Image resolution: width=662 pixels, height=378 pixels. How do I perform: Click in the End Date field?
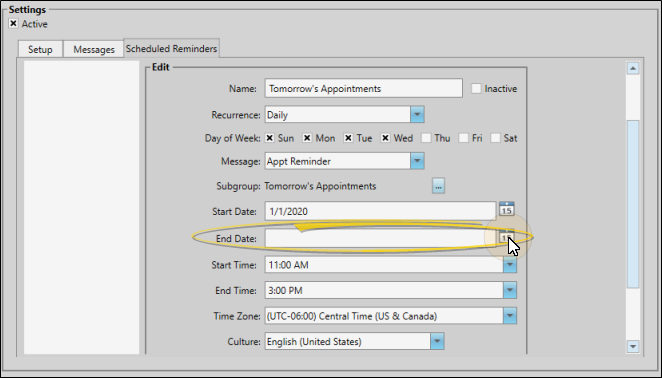coord(380,238)
